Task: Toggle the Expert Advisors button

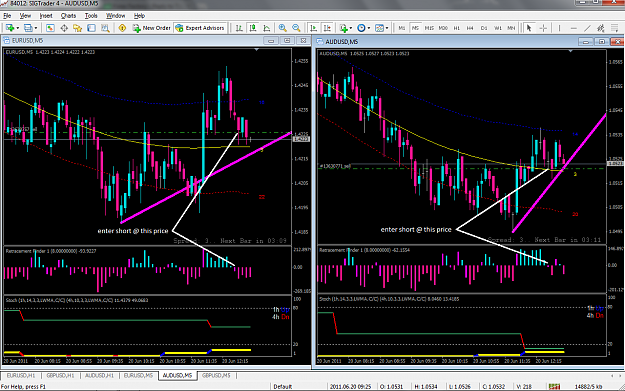Action: point(200,28)
